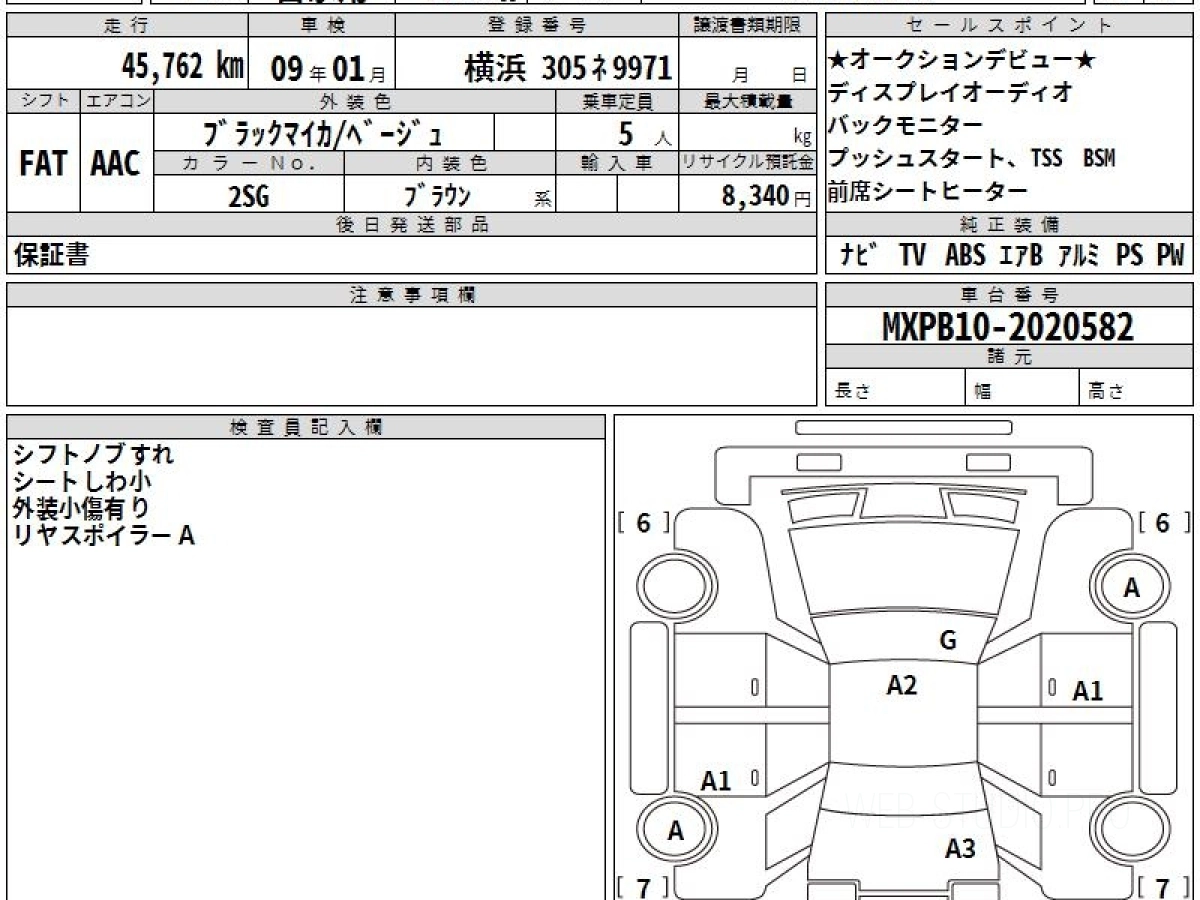Select the front wheel marked A
Viewport: 1200px width, 900px height.
(1131, 588)
